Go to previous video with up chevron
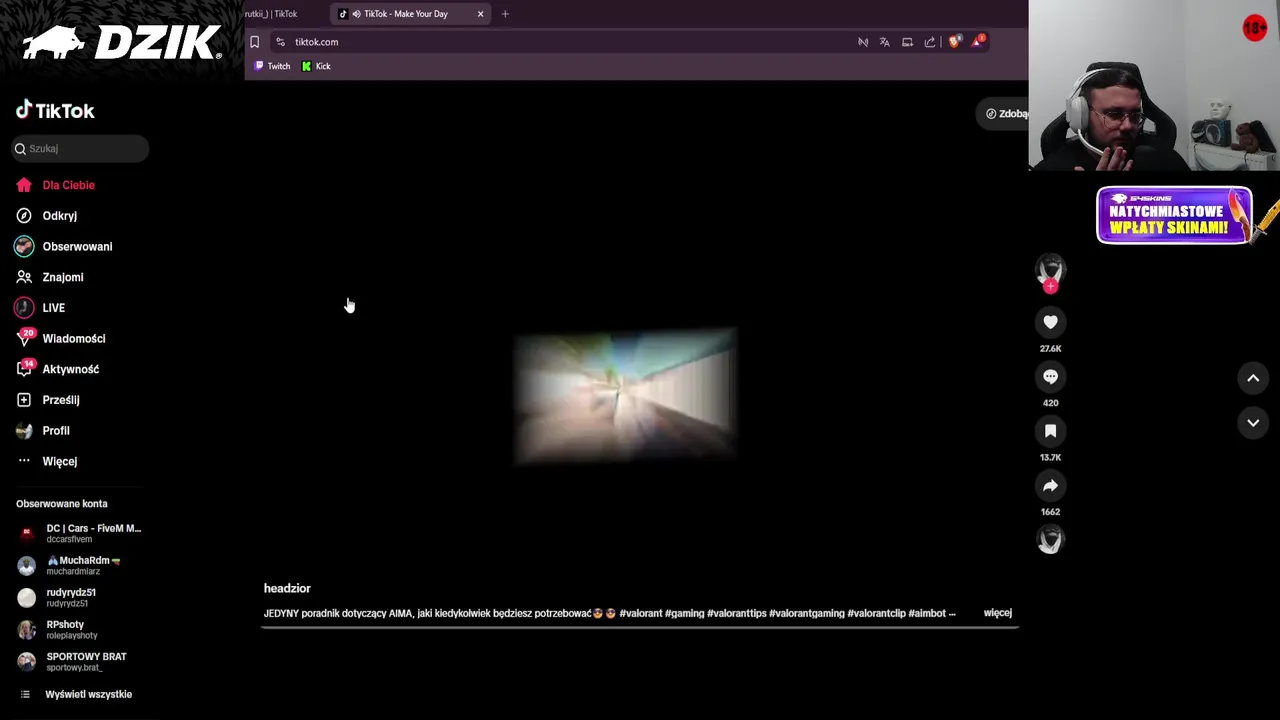Image resolution: width=1280 pixels, height=720 pixels. [x=1253, y=378]
